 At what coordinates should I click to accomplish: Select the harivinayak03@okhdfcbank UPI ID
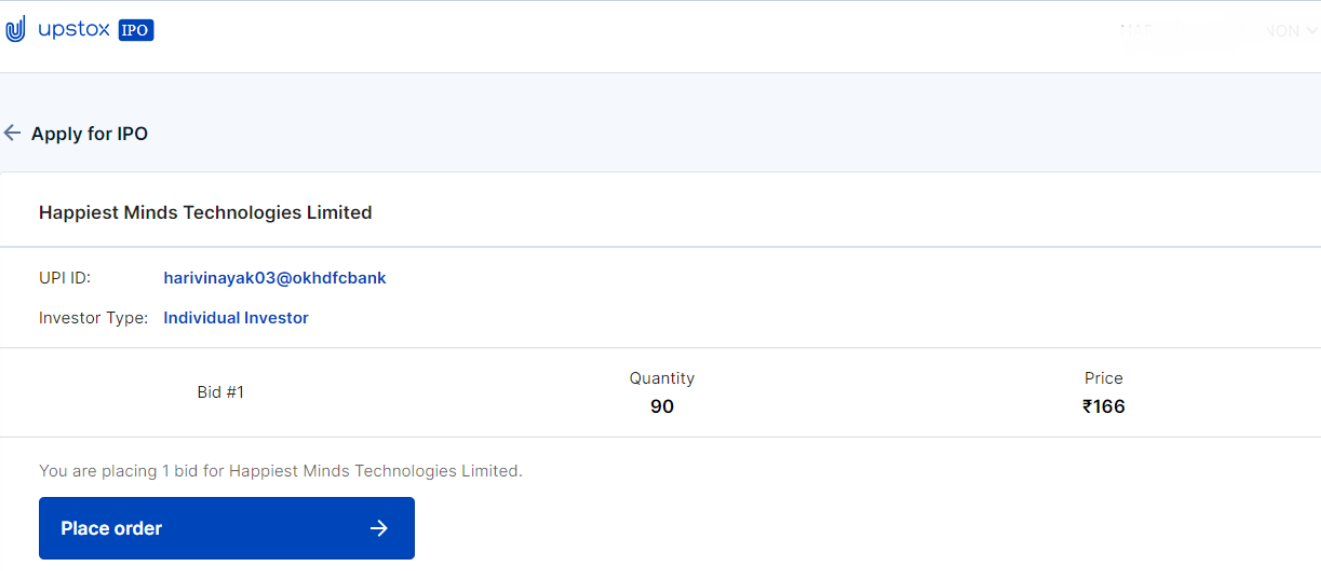point(274,278)
